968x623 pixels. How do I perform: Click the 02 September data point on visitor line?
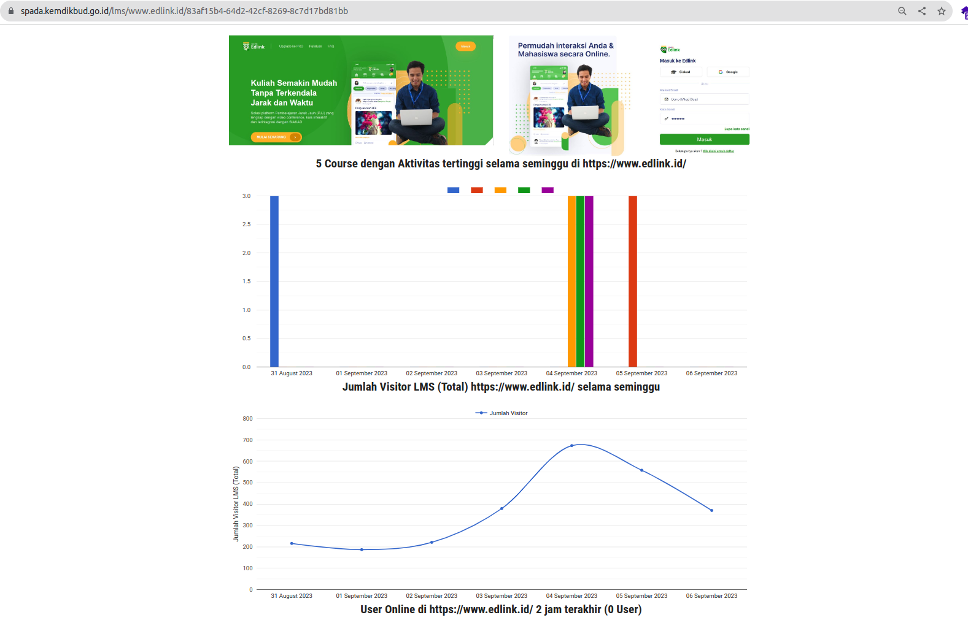(432, 542)
